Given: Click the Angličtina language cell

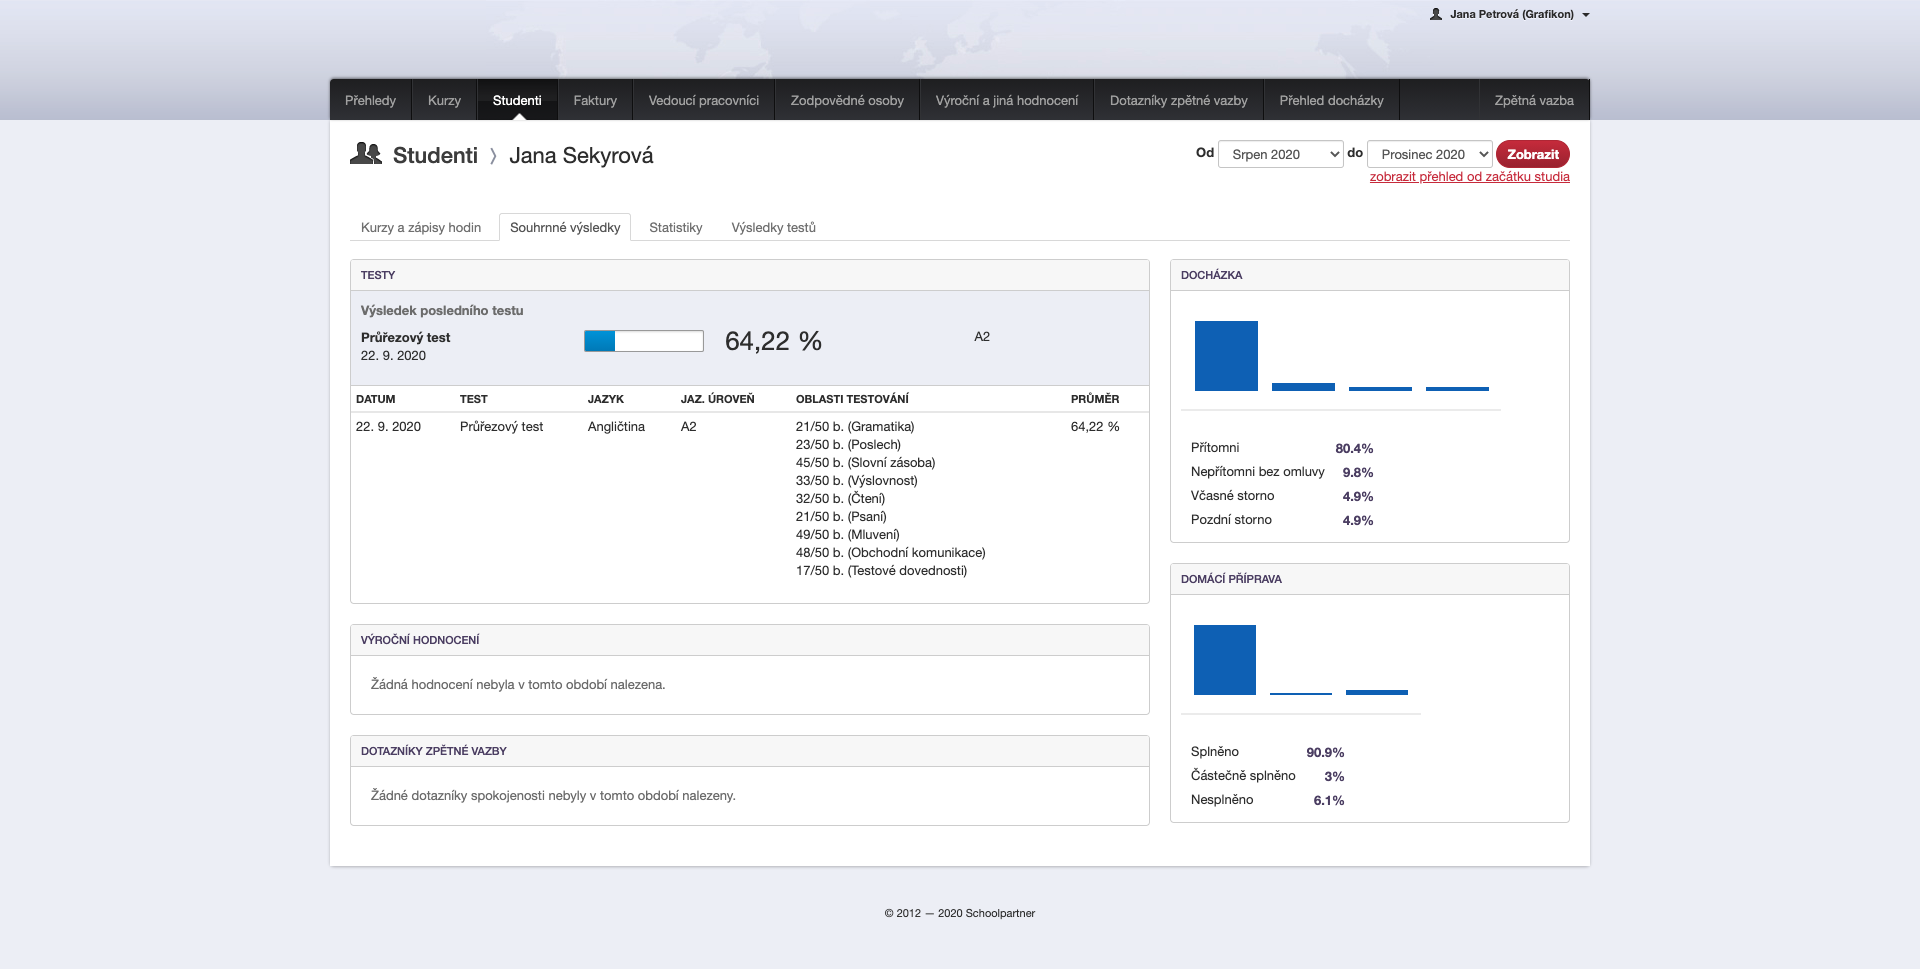Looking at the screenshot, I should tap(616, 427).
